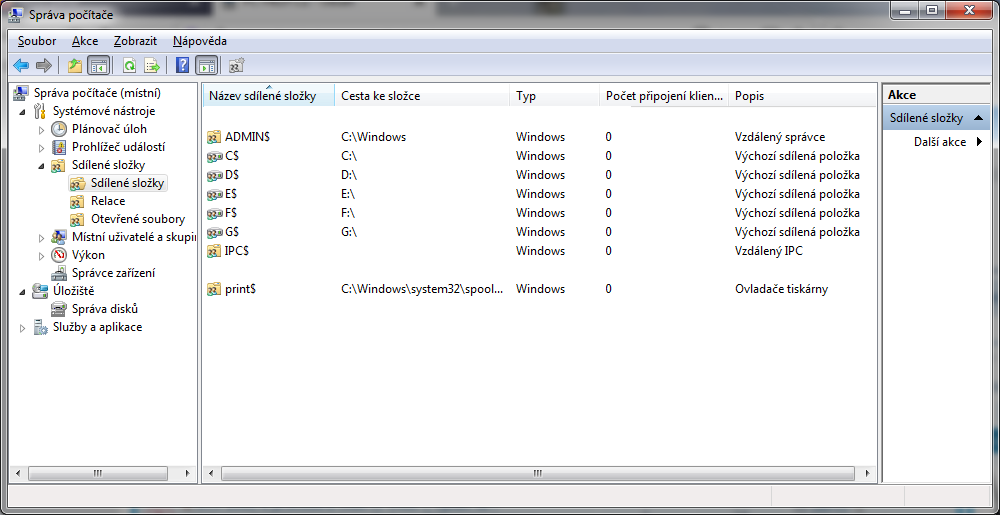Open the Nápověda menu
The height and width of the screenshot is (515, 1000).
(x=200, y=41)
